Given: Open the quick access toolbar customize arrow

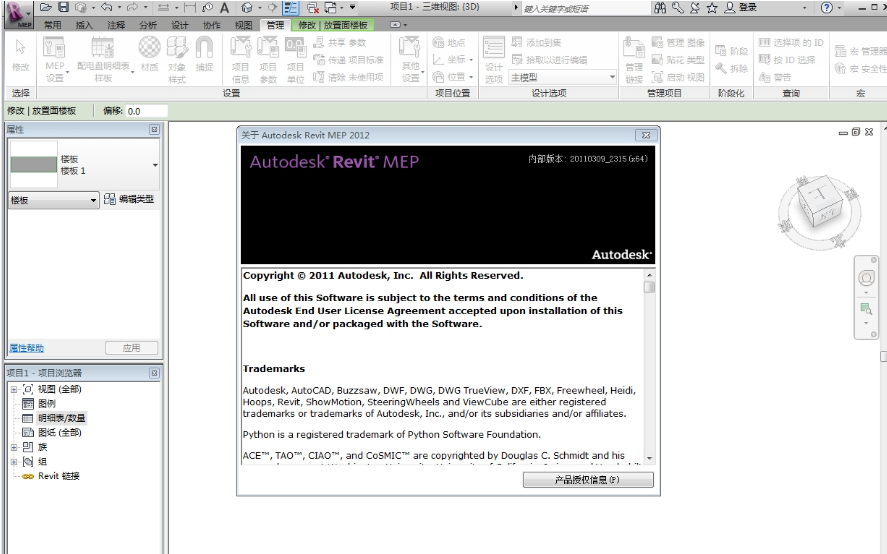Looking at the screenshot, I should pyautogui.click(x=352, y=7).
